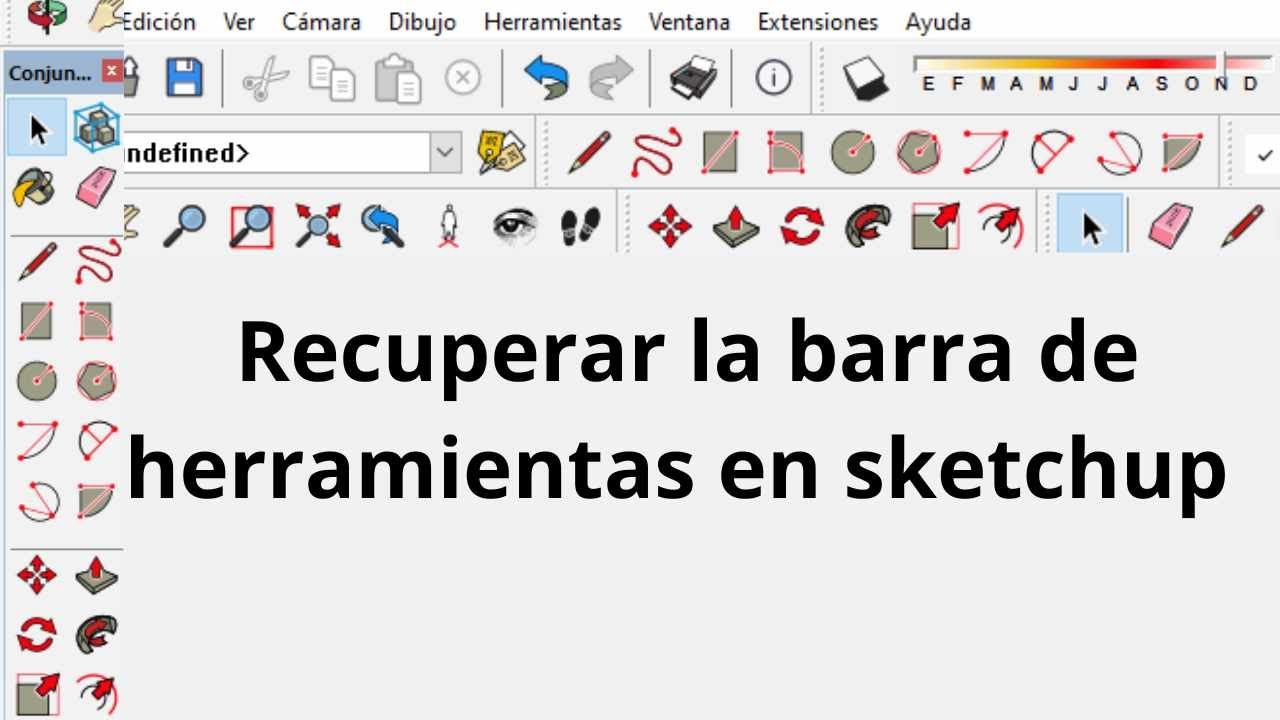Click the Zoom Extents icon
Screen dimensions: 1280x720
(x=318, y=226)
